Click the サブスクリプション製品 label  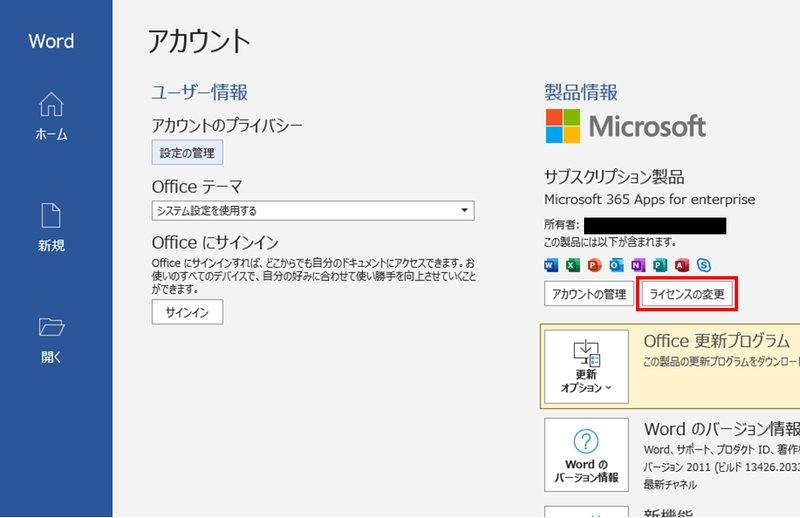(x=614, y=177)
